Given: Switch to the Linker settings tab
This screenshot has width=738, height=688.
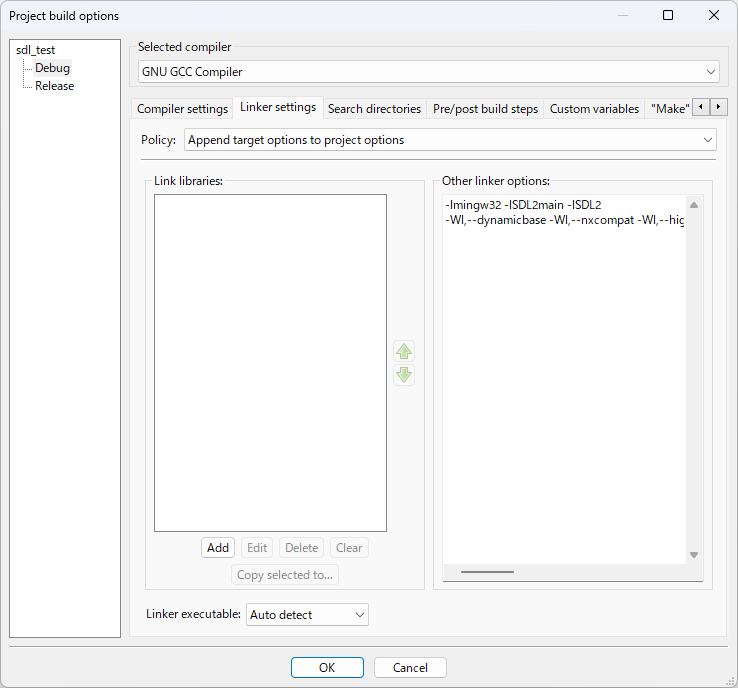Looking at the screenshot, I should [278, 107].
